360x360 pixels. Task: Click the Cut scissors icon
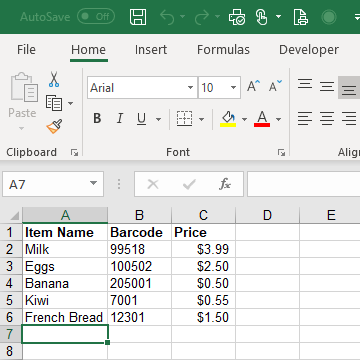point(54,79)
